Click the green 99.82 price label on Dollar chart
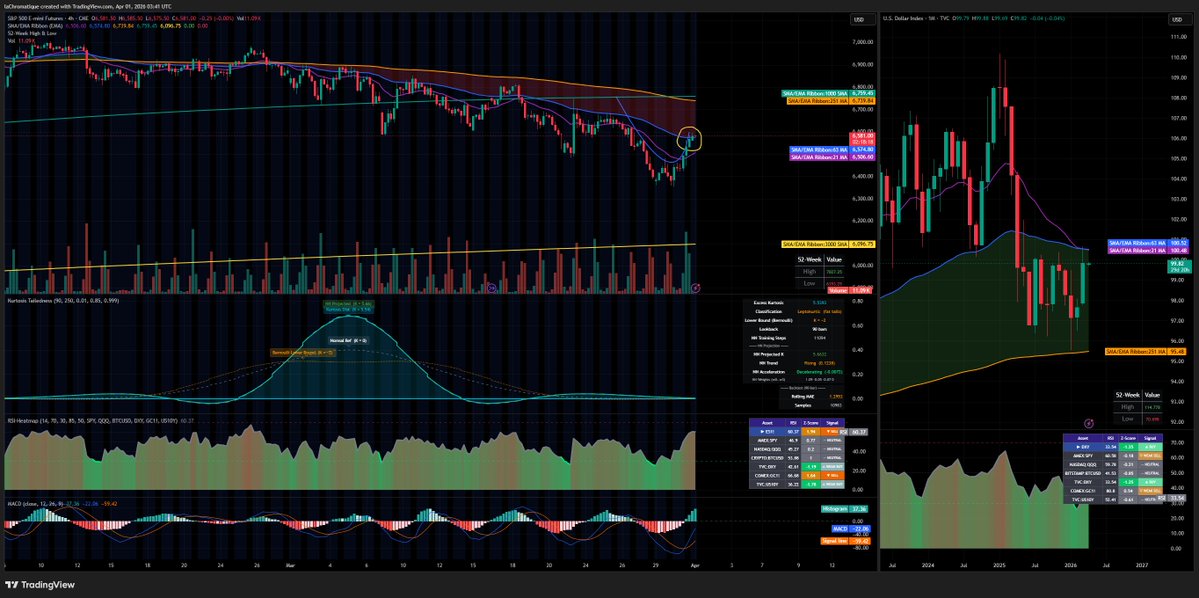This screenshot has width=1199, height=598. coord(1178,265)
